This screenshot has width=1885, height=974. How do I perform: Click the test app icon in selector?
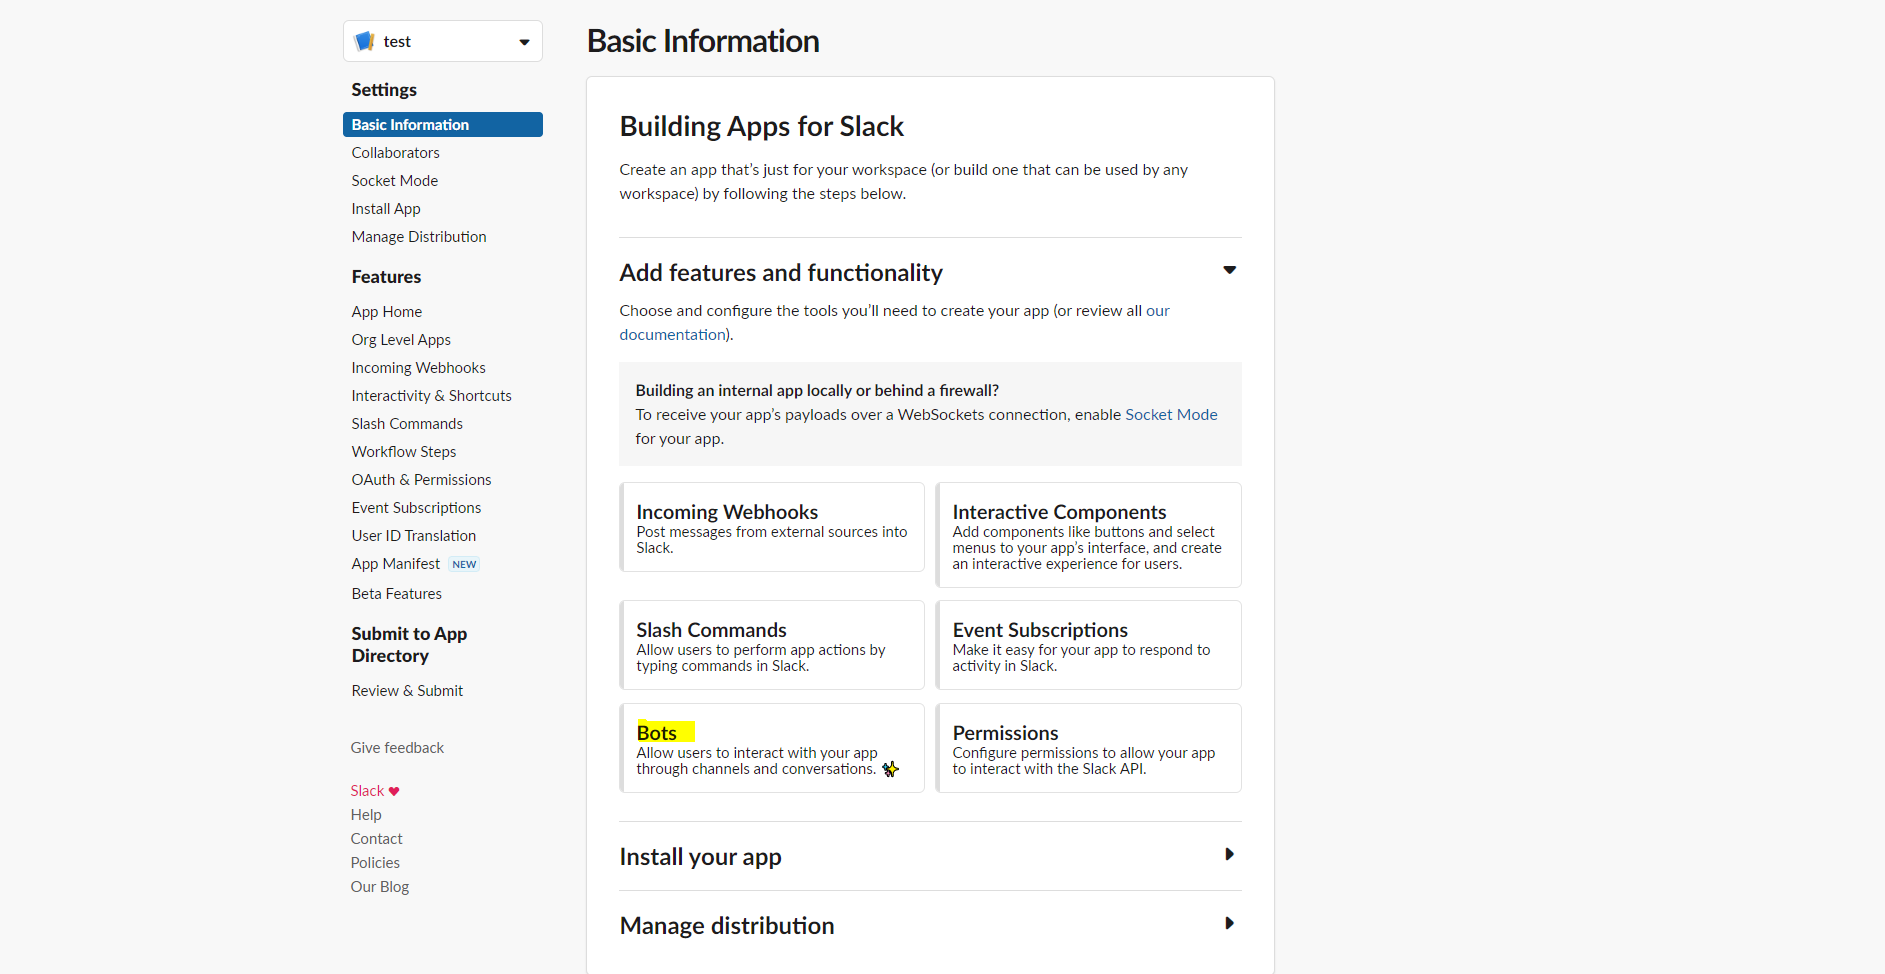(x=365, y=41)
